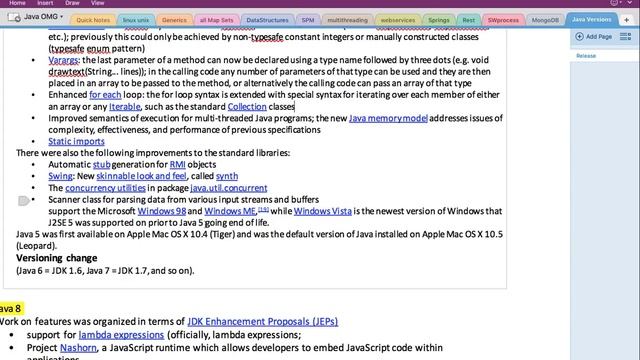Switch to the SPM section tab
The height and width of the screenshot is (360, 640).
[x=308, y=20]
